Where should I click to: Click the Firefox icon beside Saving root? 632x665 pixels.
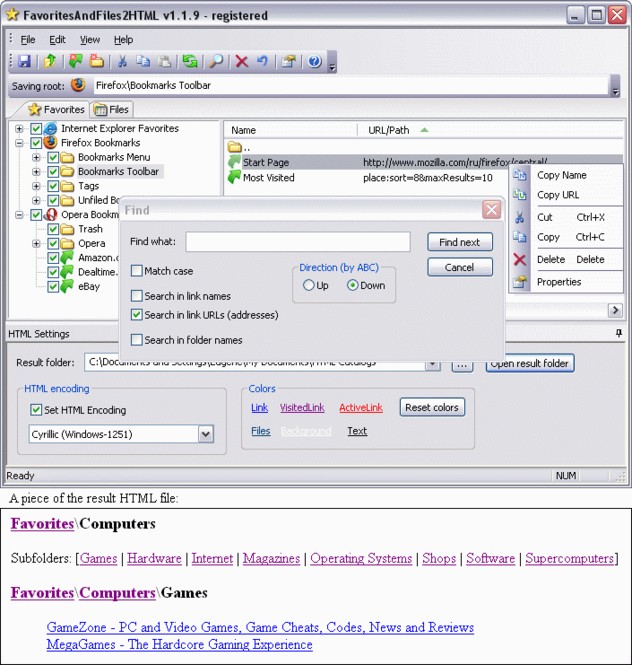tap(78, 85)
